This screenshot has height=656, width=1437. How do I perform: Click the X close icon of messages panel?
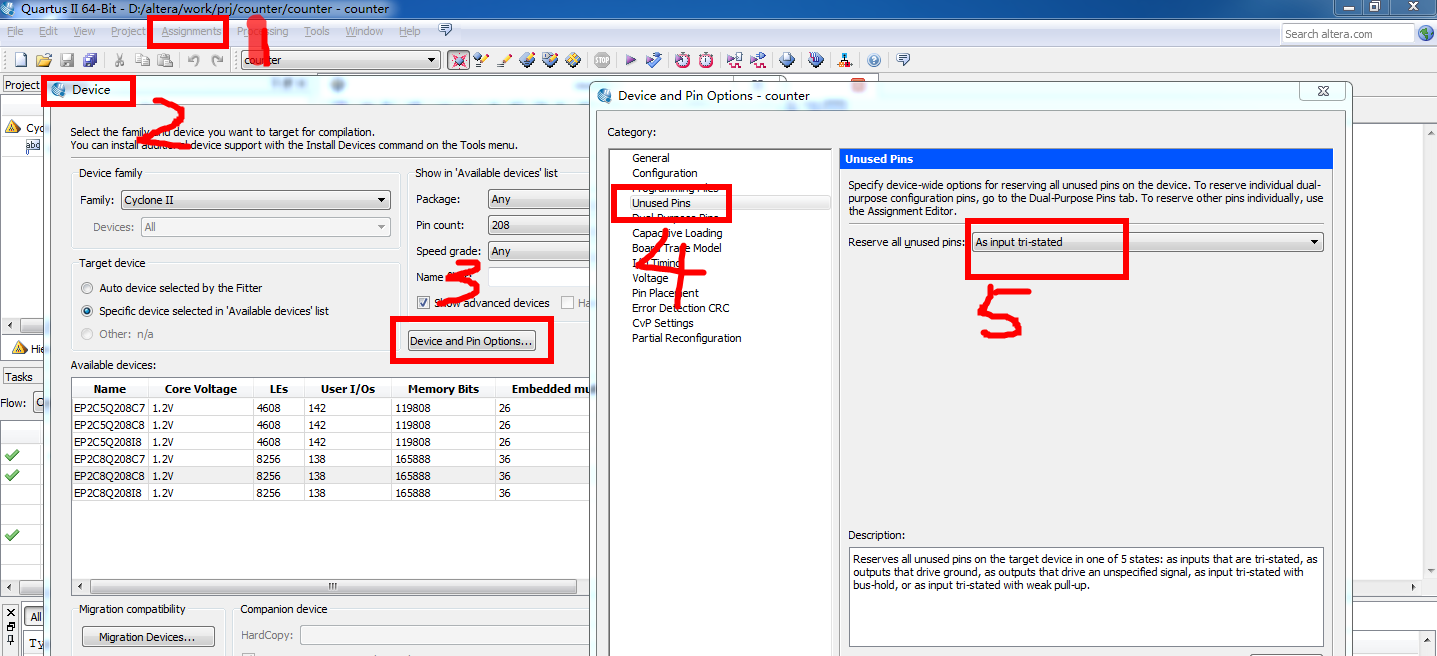(x=11, y=612)
